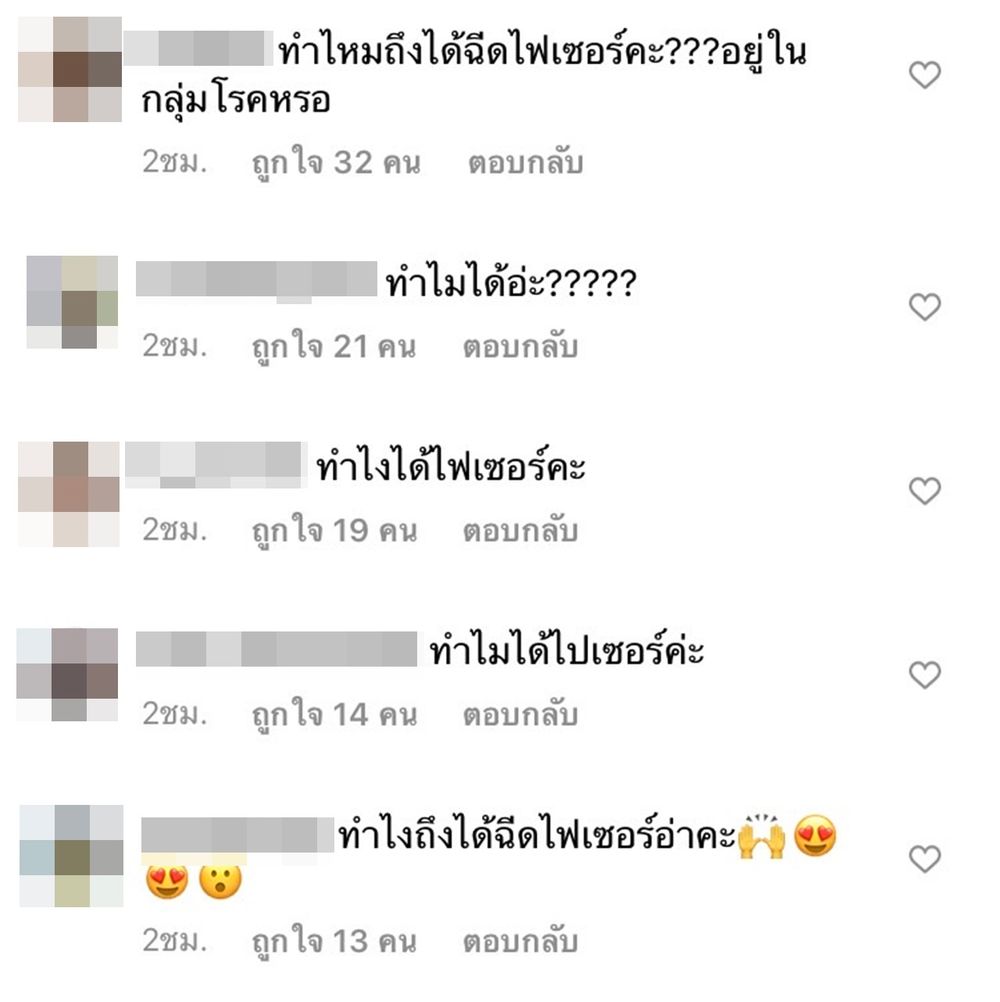This screenshot has height=1002, width=1000.
Task: View who liked: ถูกใจ 32 คน
Action: pos(336,164)
